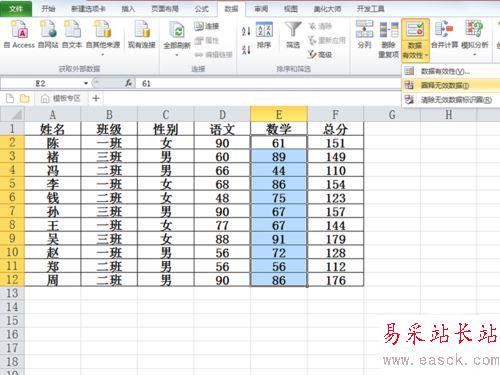Open the Name Box dropdown arrow
The width and height of the screenshot is (500, 375).
coord(86,83)
